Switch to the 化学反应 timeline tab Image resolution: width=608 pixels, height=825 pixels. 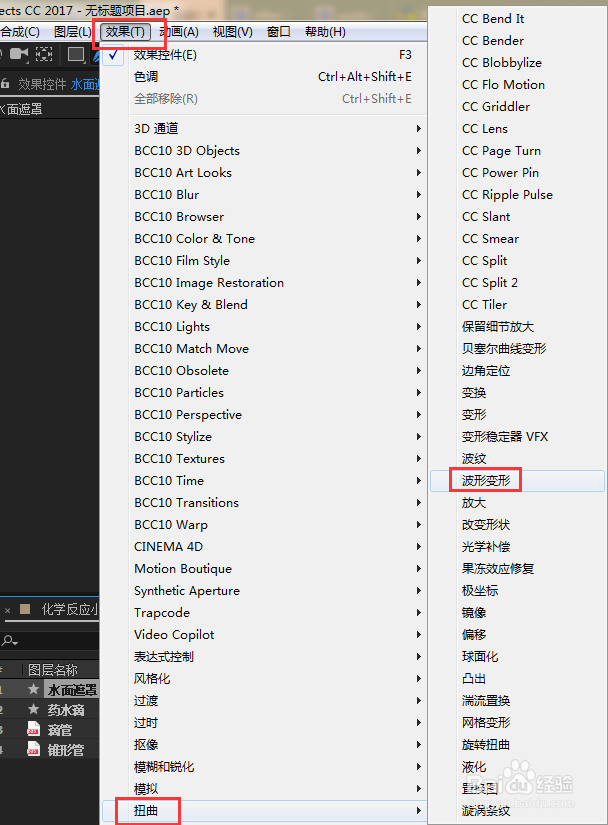coord(70,610)
